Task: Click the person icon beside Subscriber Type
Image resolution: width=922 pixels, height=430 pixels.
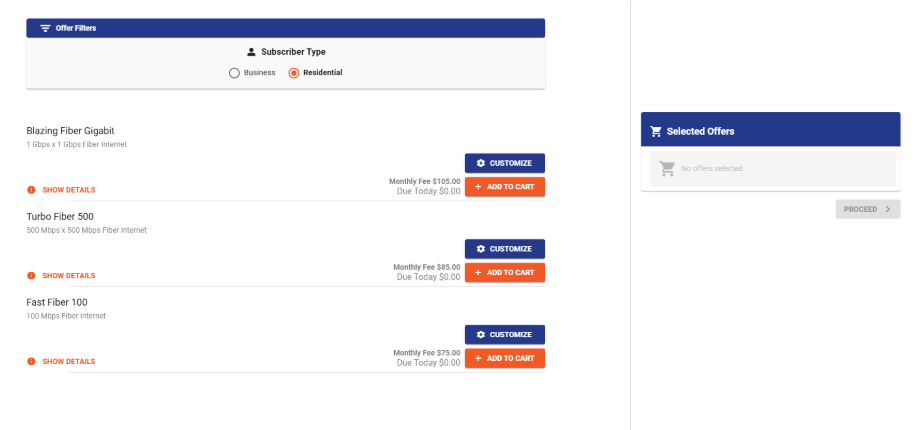Action: point(251,52)
